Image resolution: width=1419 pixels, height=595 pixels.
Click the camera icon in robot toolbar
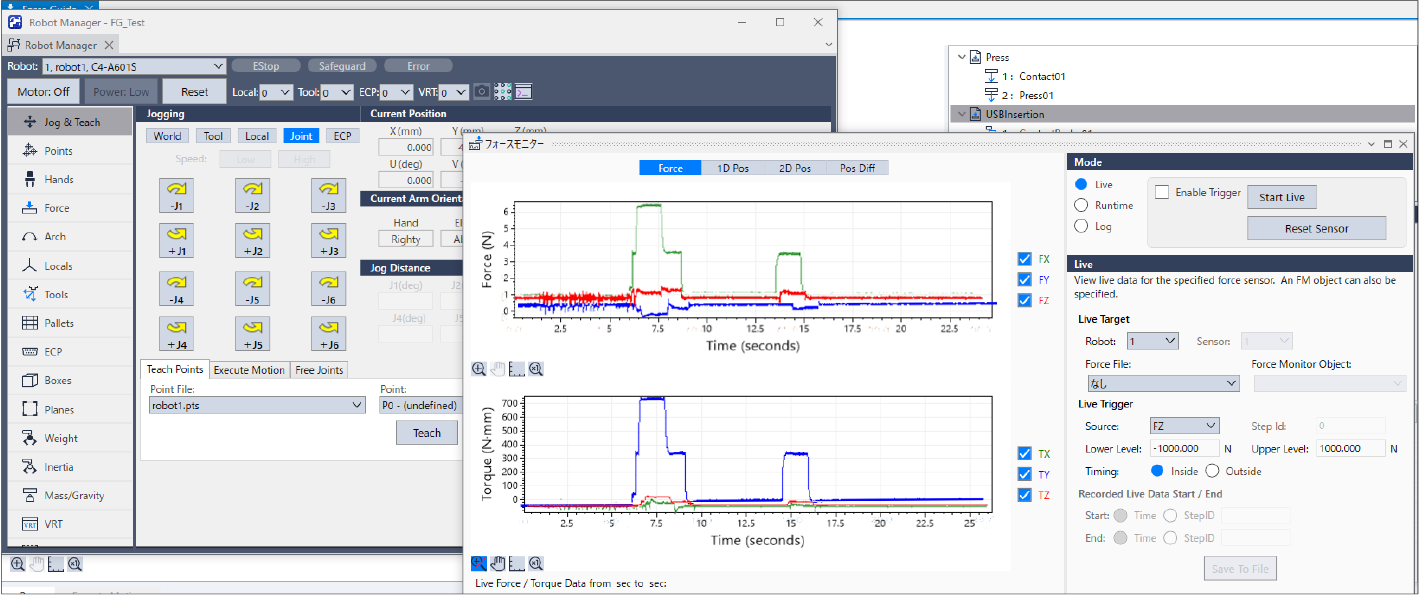tap(481, 92)
